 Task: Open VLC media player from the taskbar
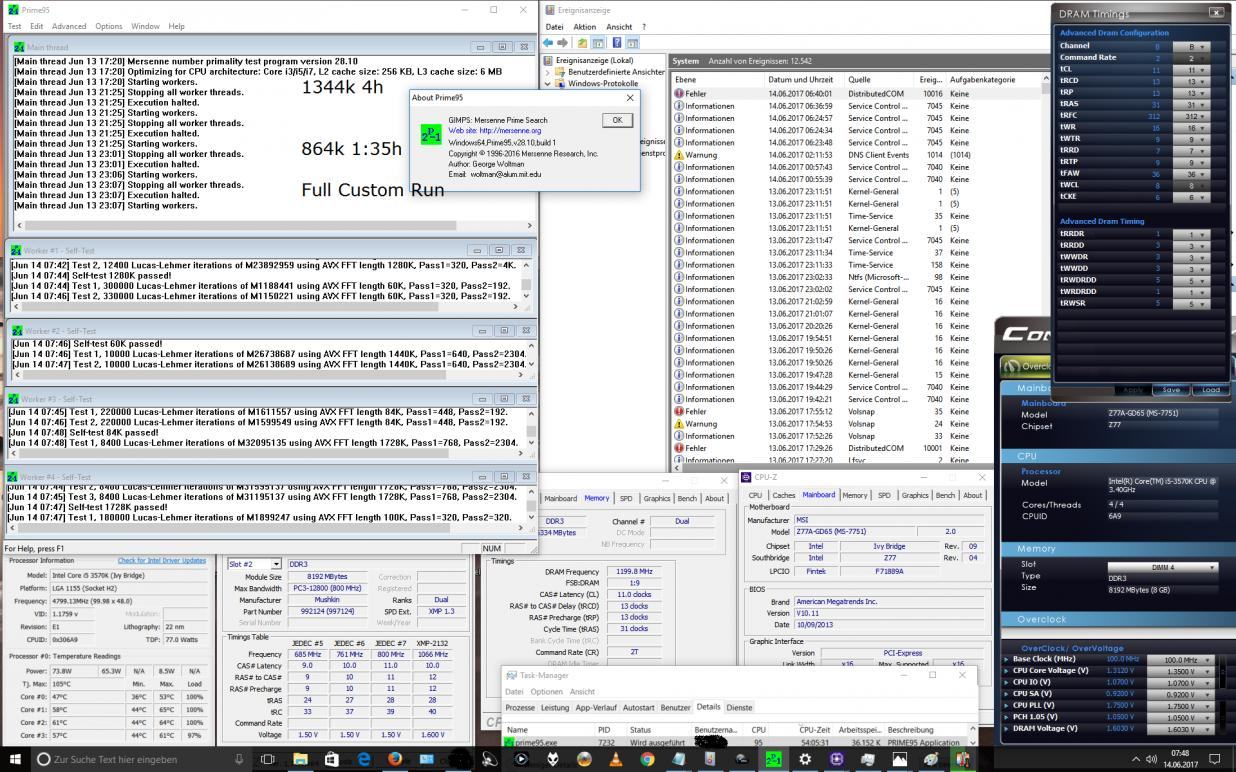pos(615,759)
